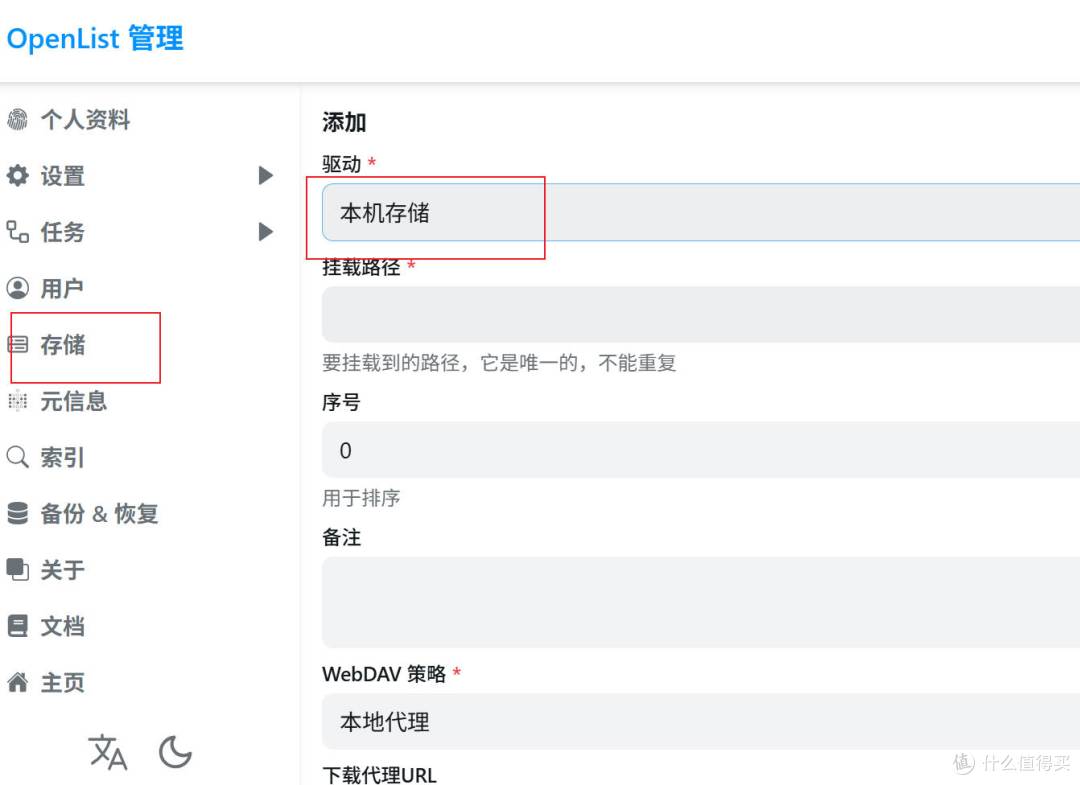This screenshot has height=785, width=1080.
Task: Click the 序号 order field containing 0
Action: (x=600, y=450)
